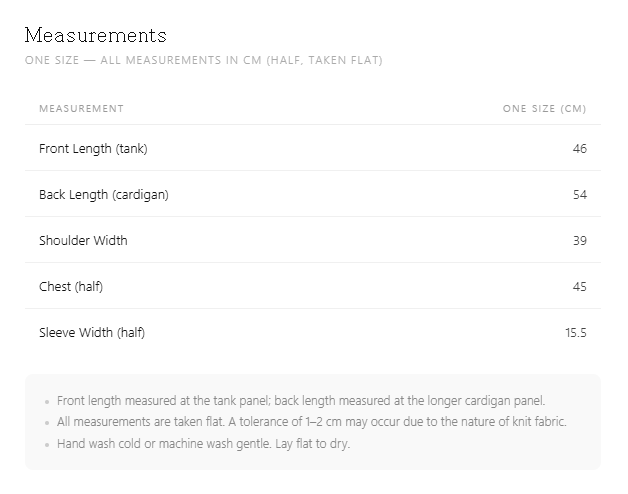The width and height of the screenshot is (628, 494).
Task: Select the Shoulder Width row label
Action: [x=83, y=240]
